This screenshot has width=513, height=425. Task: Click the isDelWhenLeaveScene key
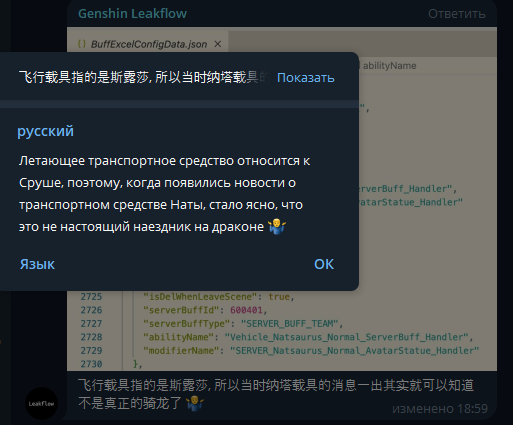pos(202,297)
